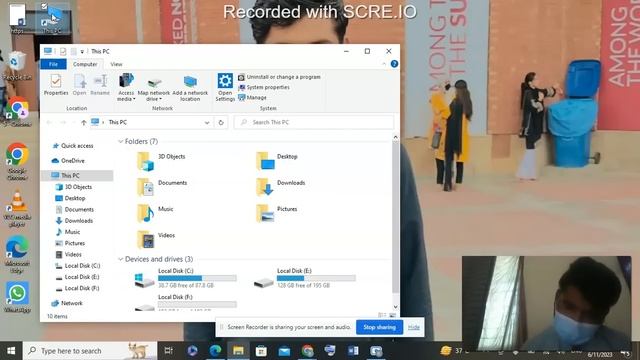Switch to the View ribbon tab
The height and width of the screenshot is (360, 640).
tap(116, 64)
